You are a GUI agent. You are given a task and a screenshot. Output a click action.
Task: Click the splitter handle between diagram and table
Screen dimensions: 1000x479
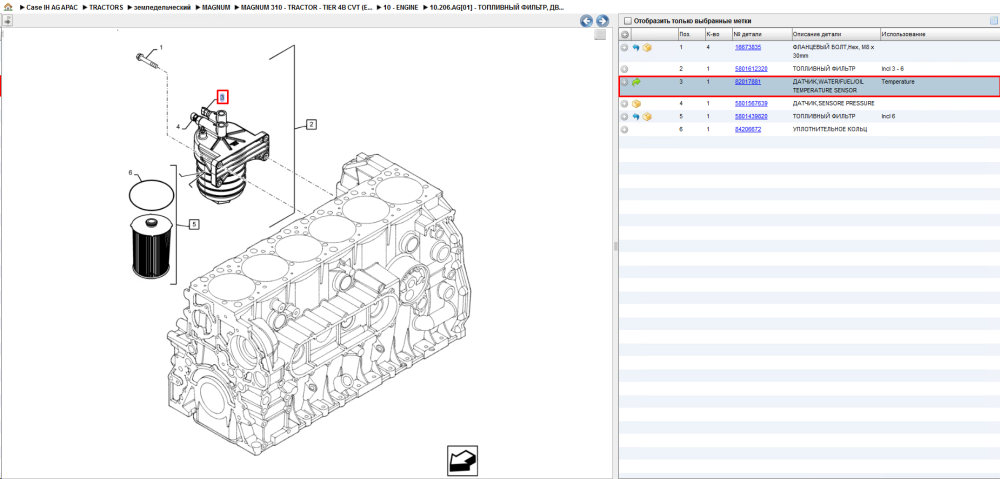pos(615,246)
